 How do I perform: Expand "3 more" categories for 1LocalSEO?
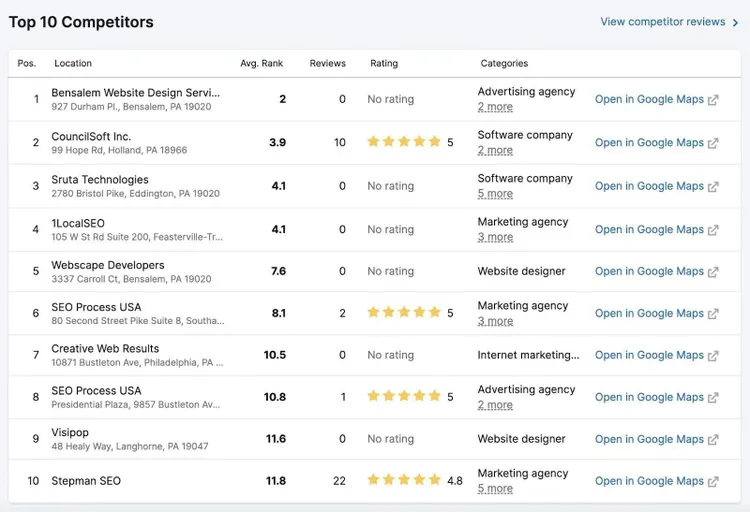coord(495,237)
